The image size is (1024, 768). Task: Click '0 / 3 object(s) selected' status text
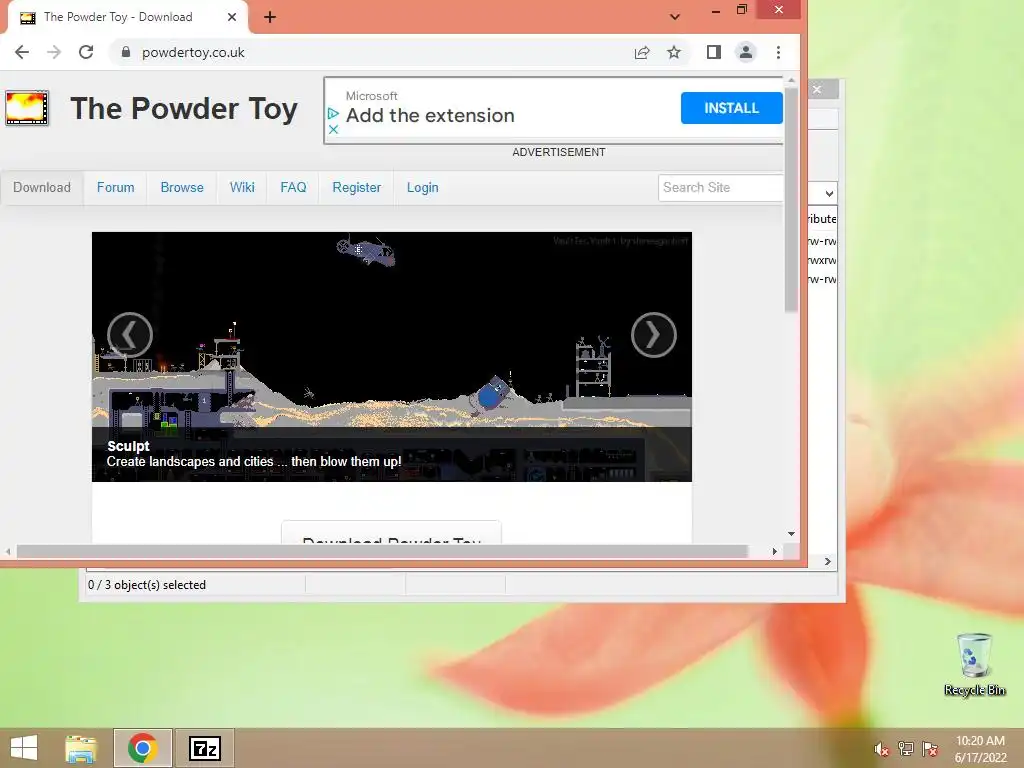[x=147, y=585]
